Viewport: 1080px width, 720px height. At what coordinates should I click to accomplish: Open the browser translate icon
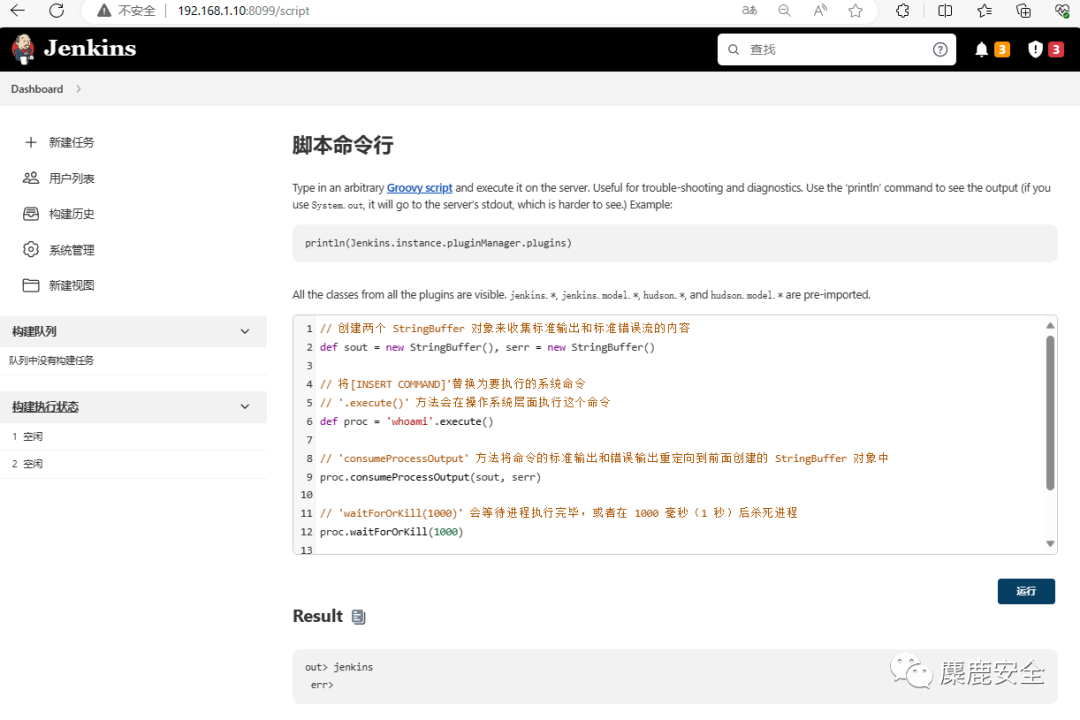[749, 10]
